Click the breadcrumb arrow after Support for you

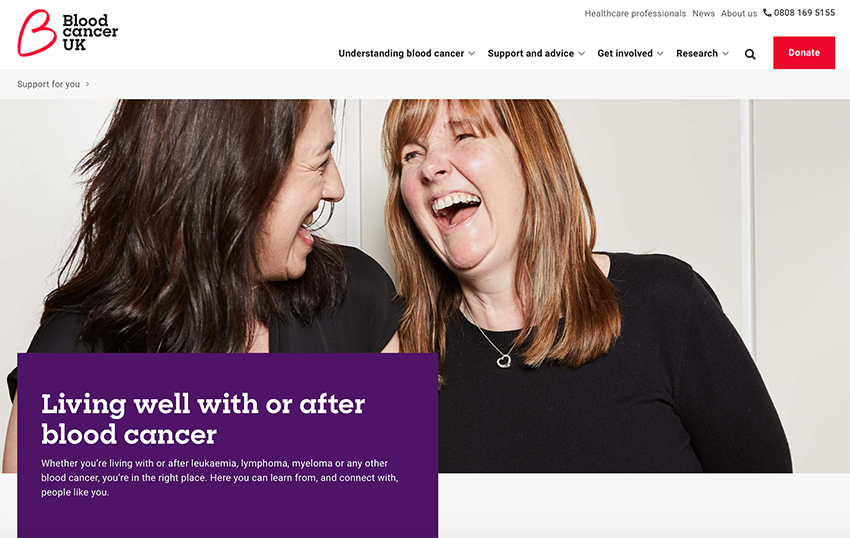coord(87,84)
